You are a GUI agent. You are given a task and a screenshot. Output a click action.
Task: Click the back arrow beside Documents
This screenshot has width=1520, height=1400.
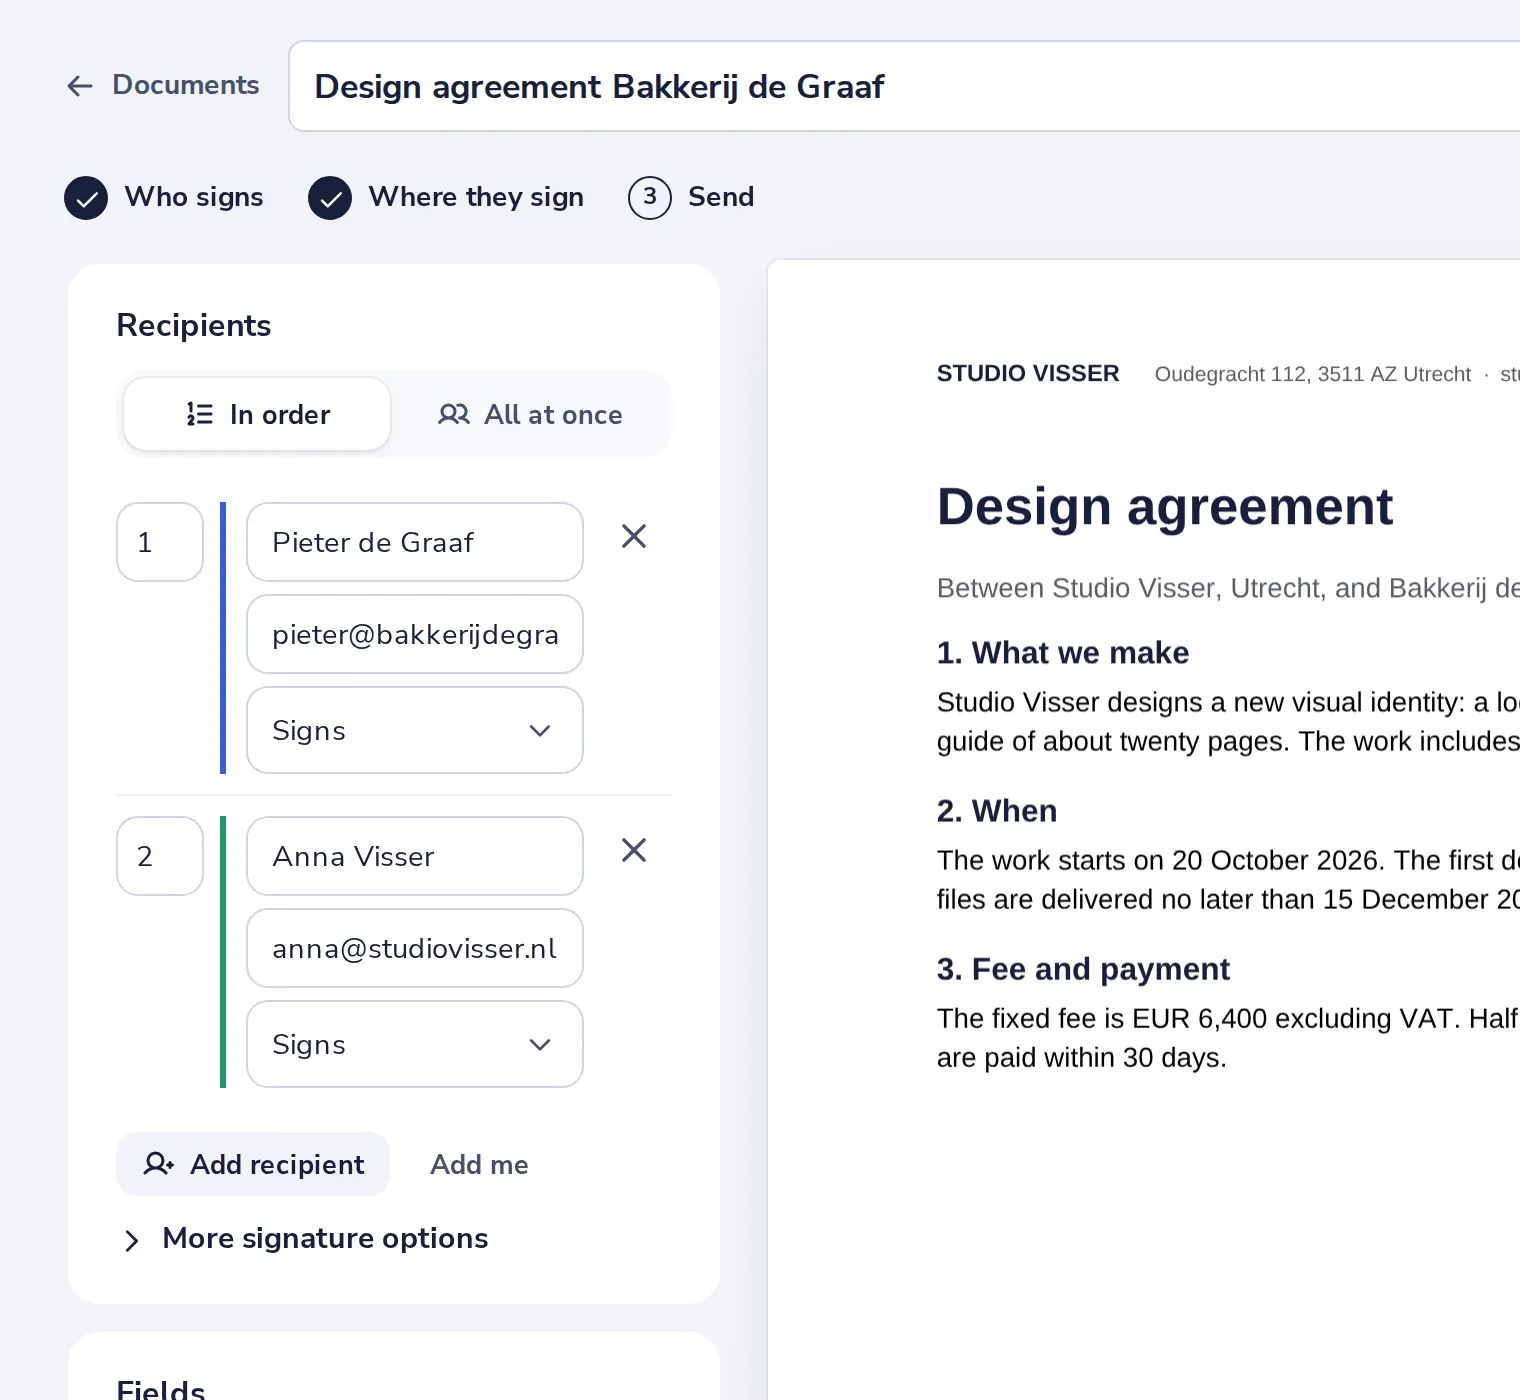(x=80, y=86)
